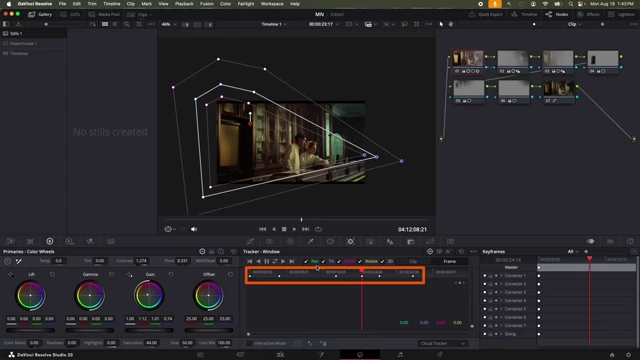
Task: Switch tracker to Clip mode tab
Action: 413,261
